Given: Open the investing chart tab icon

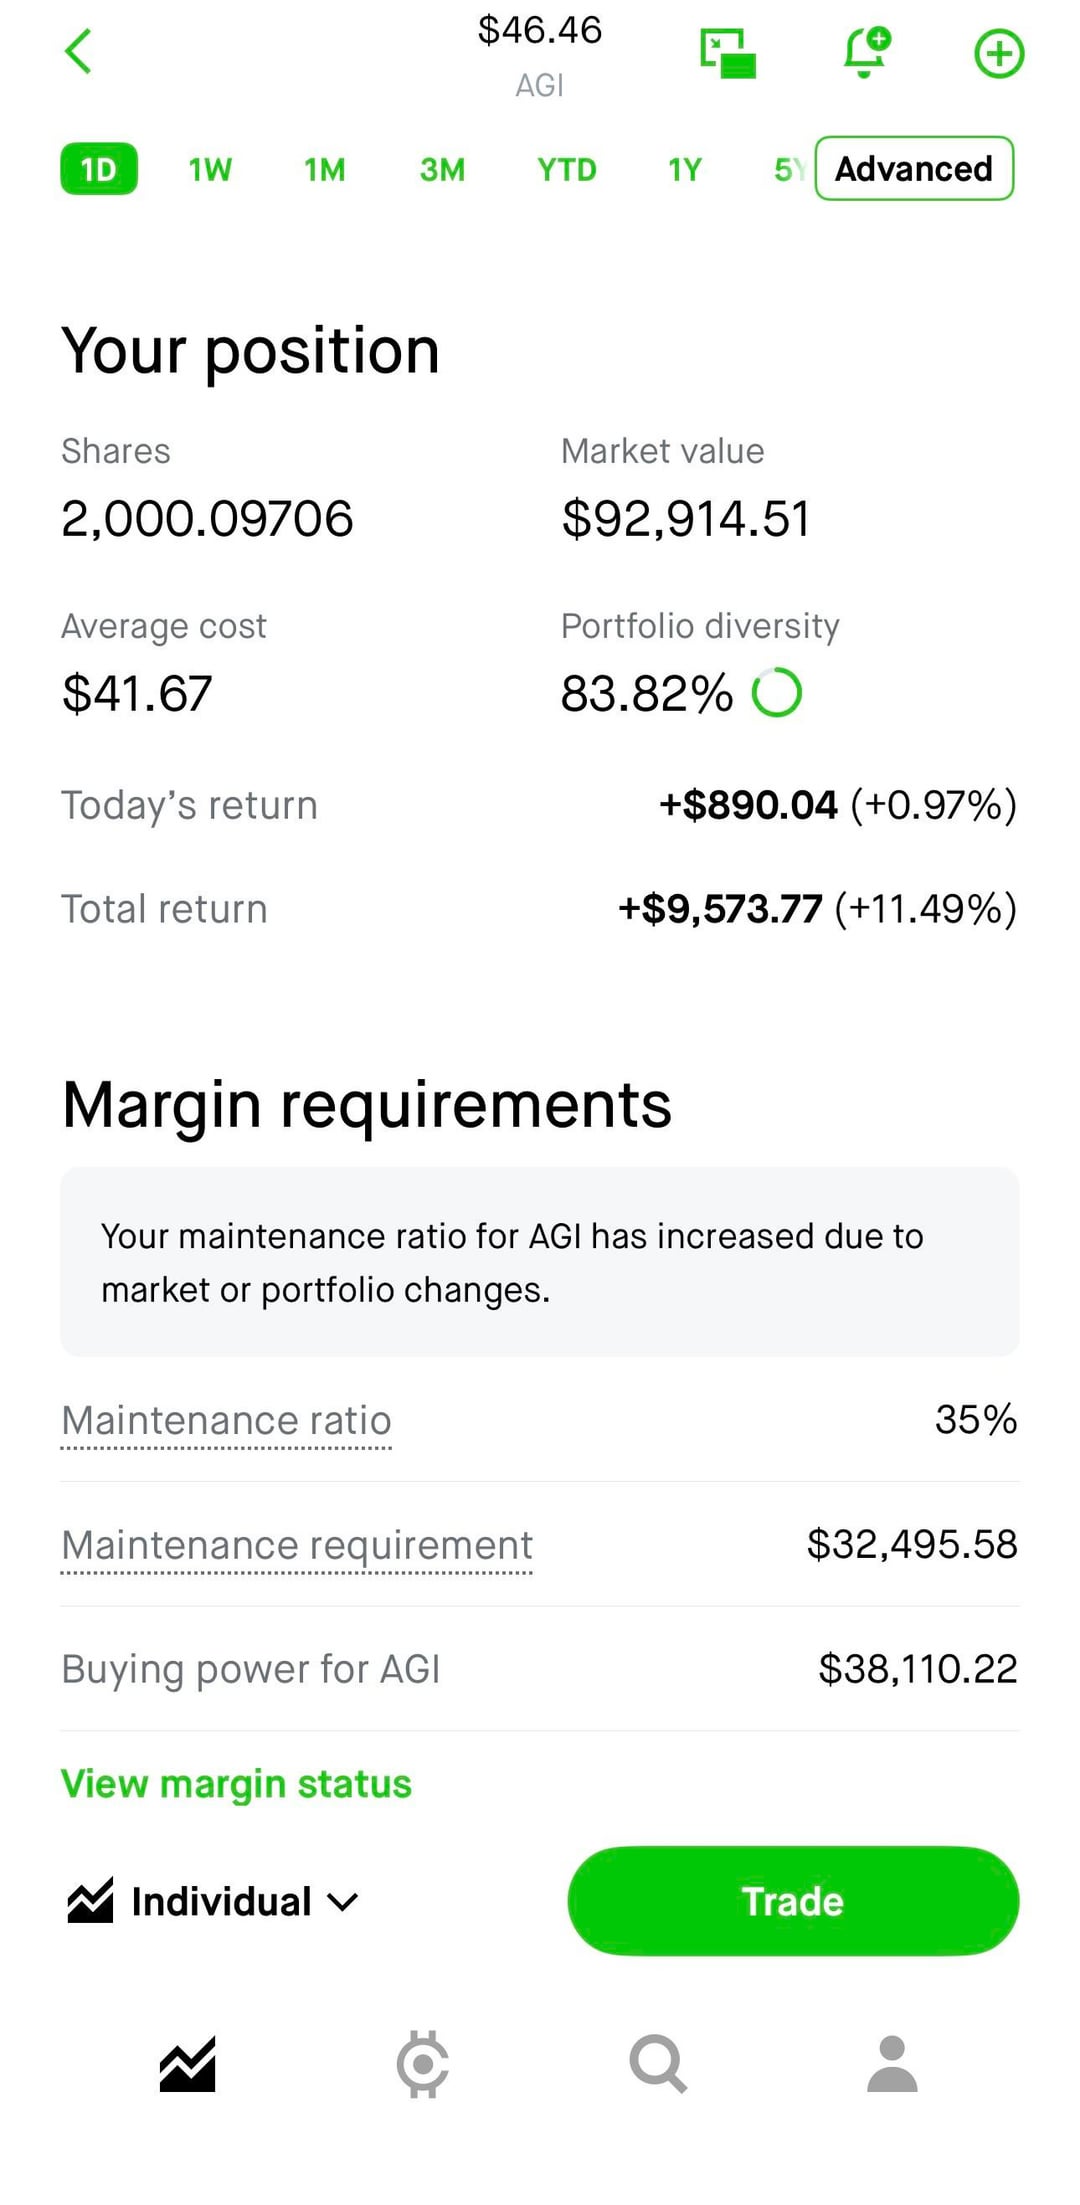Looking at the screenshot, I should coord(188,2064).
